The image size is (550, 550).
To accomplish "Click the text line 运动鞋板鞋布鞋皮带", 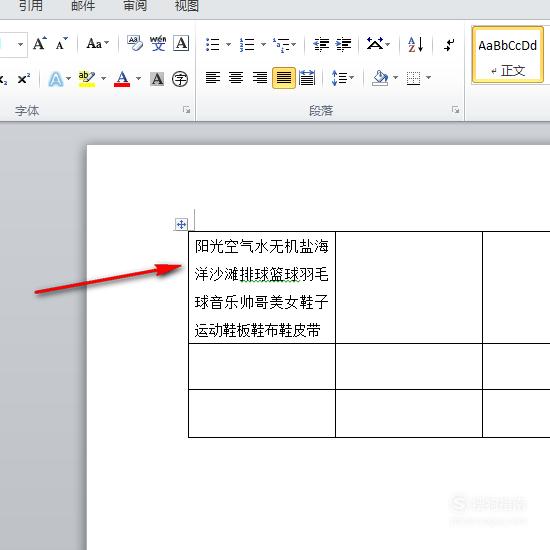I will (x=258, y=330).
